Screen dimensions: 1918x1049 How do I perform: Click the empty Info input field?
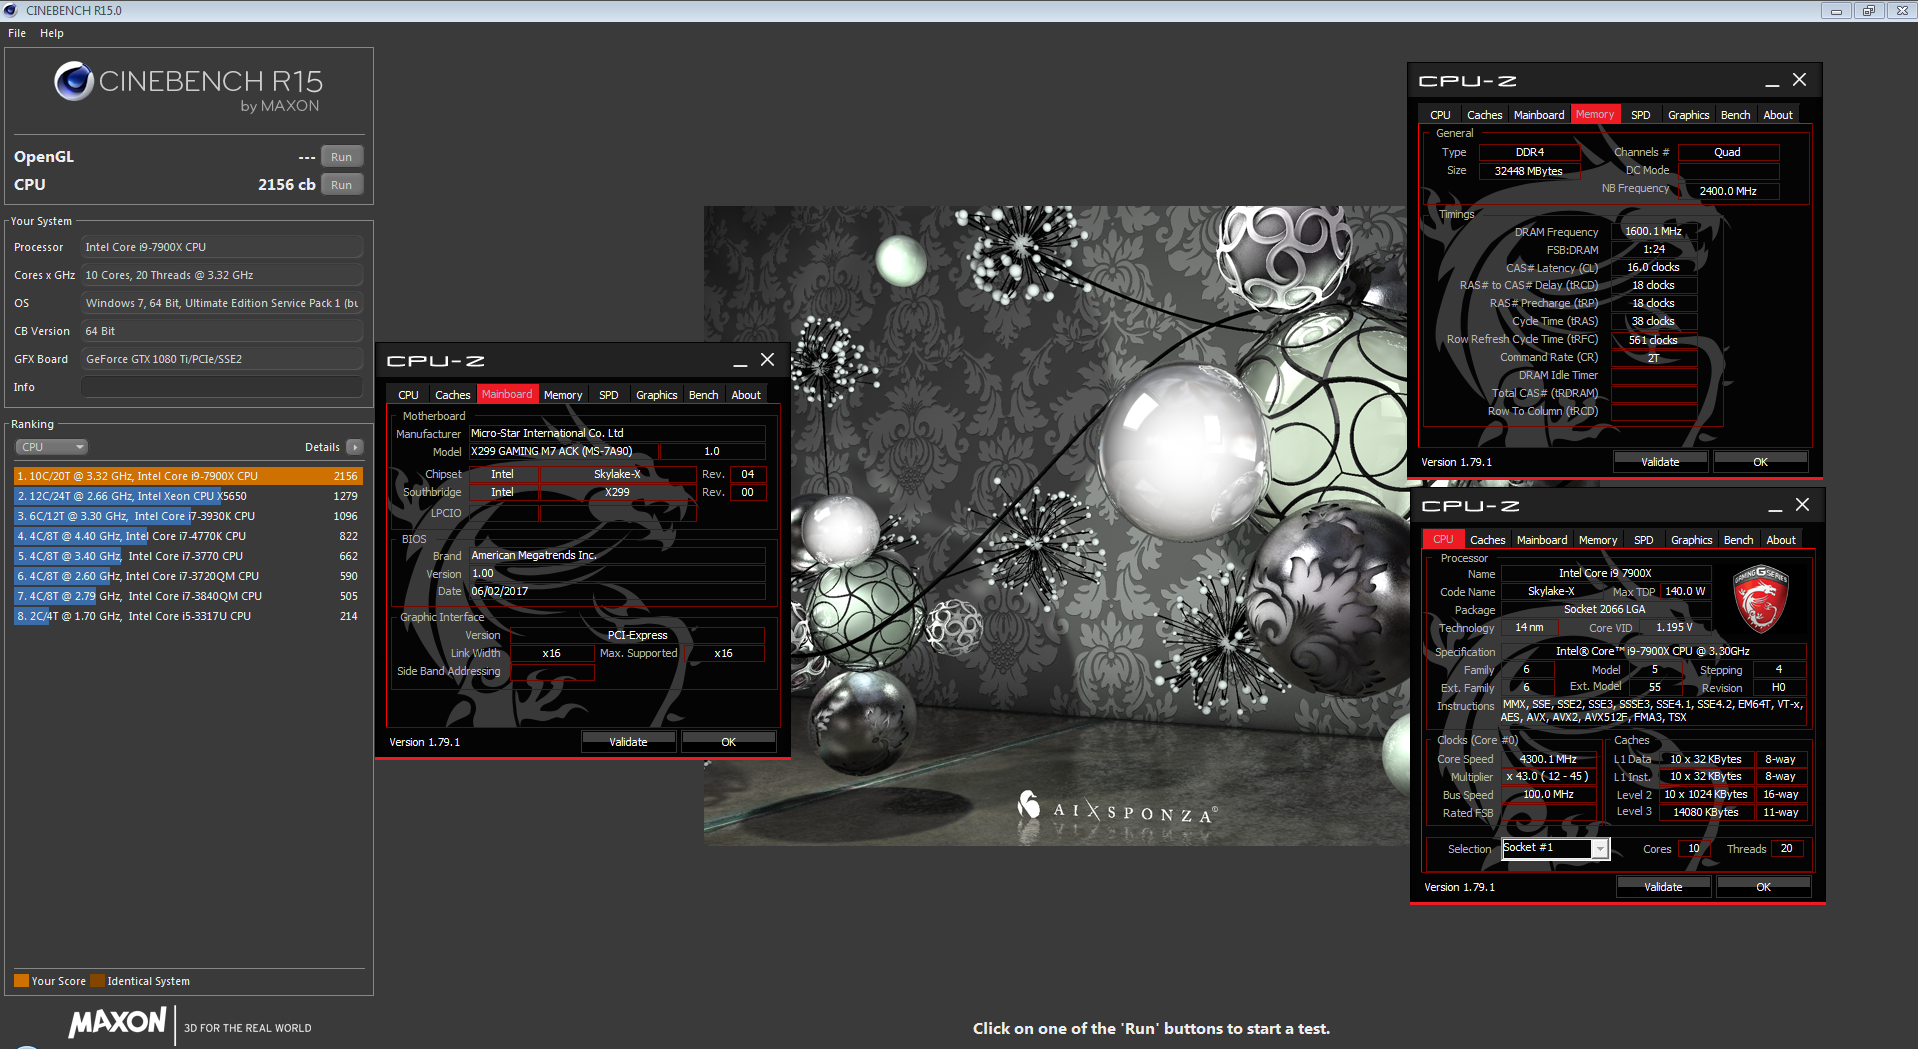(x=222, y=387)
